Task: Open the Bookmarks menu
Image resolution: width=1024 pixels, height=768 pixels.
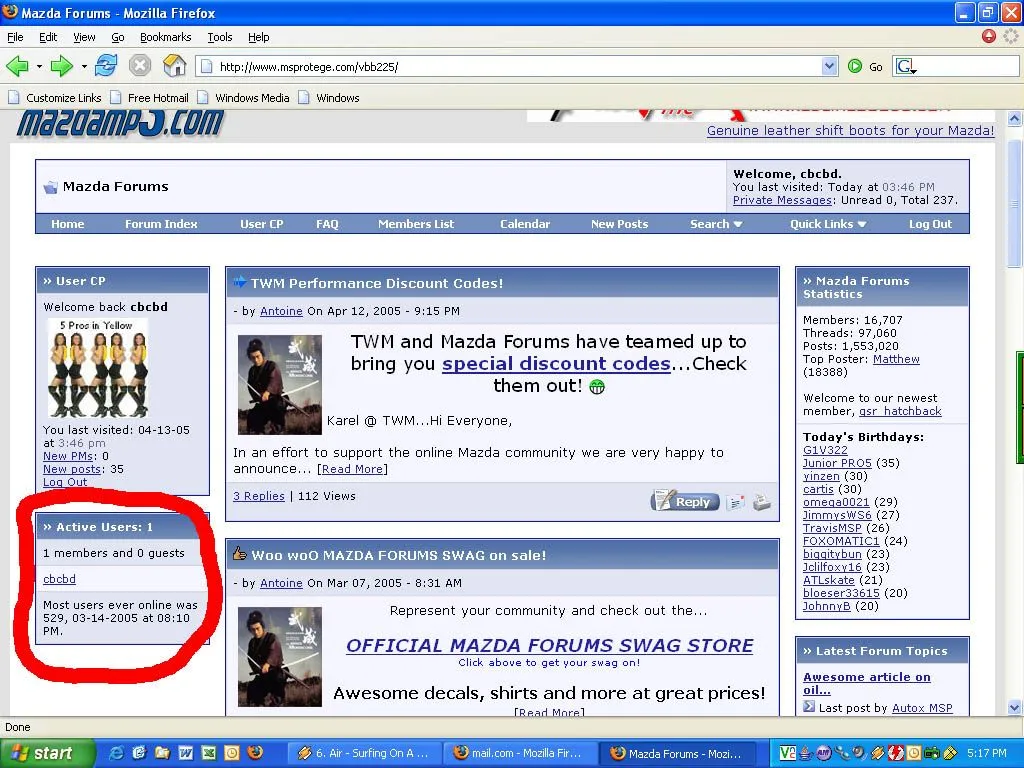Action: [164, 37]
